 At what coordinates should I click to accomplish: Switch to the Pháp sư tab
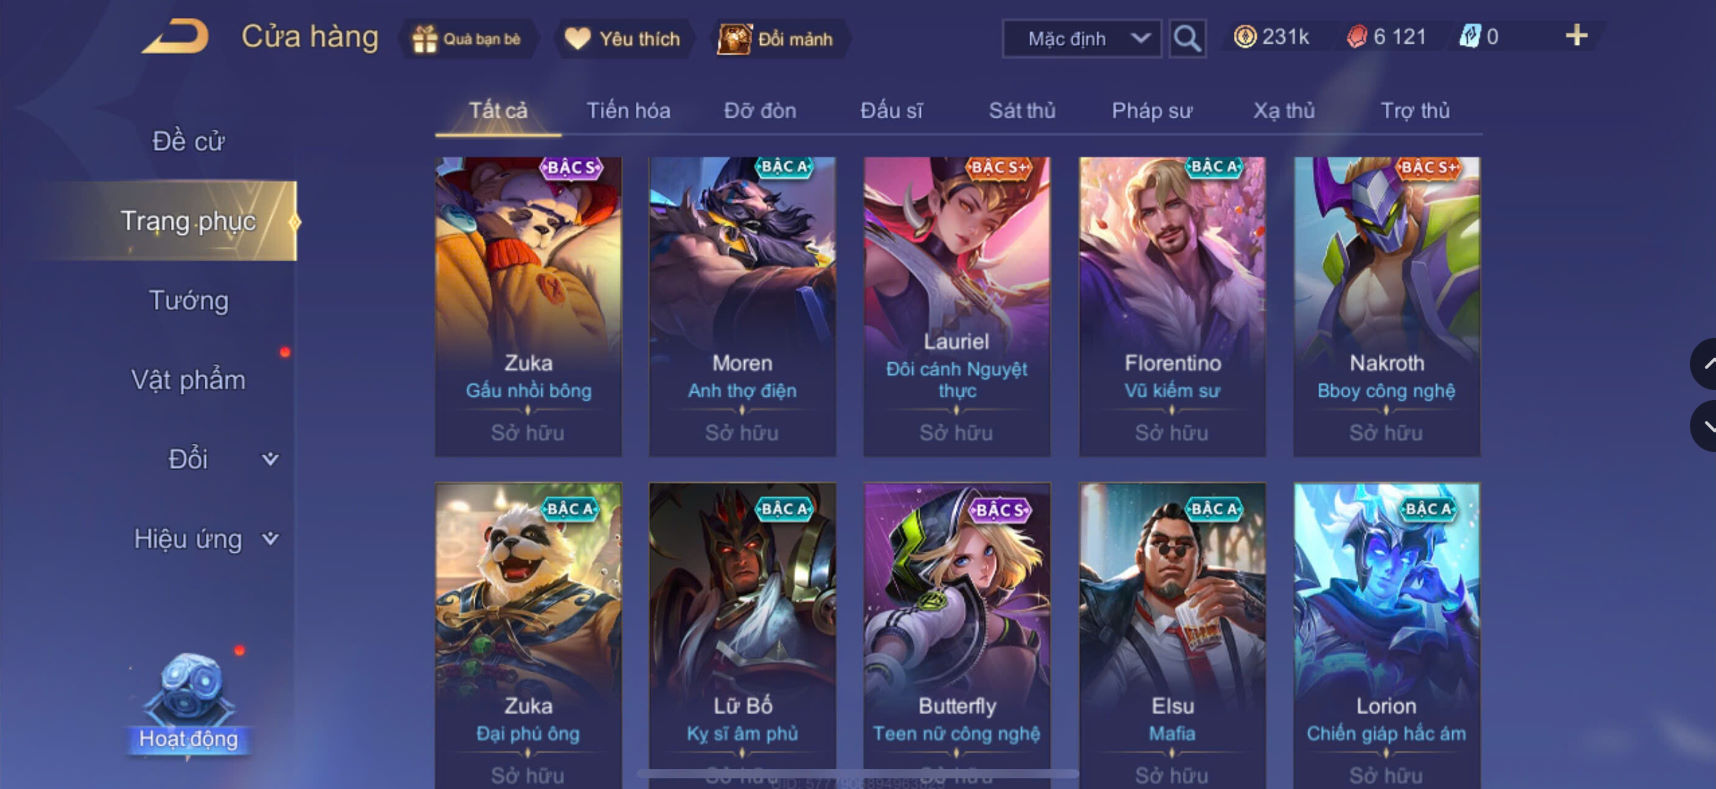[x=1151, y=110]
